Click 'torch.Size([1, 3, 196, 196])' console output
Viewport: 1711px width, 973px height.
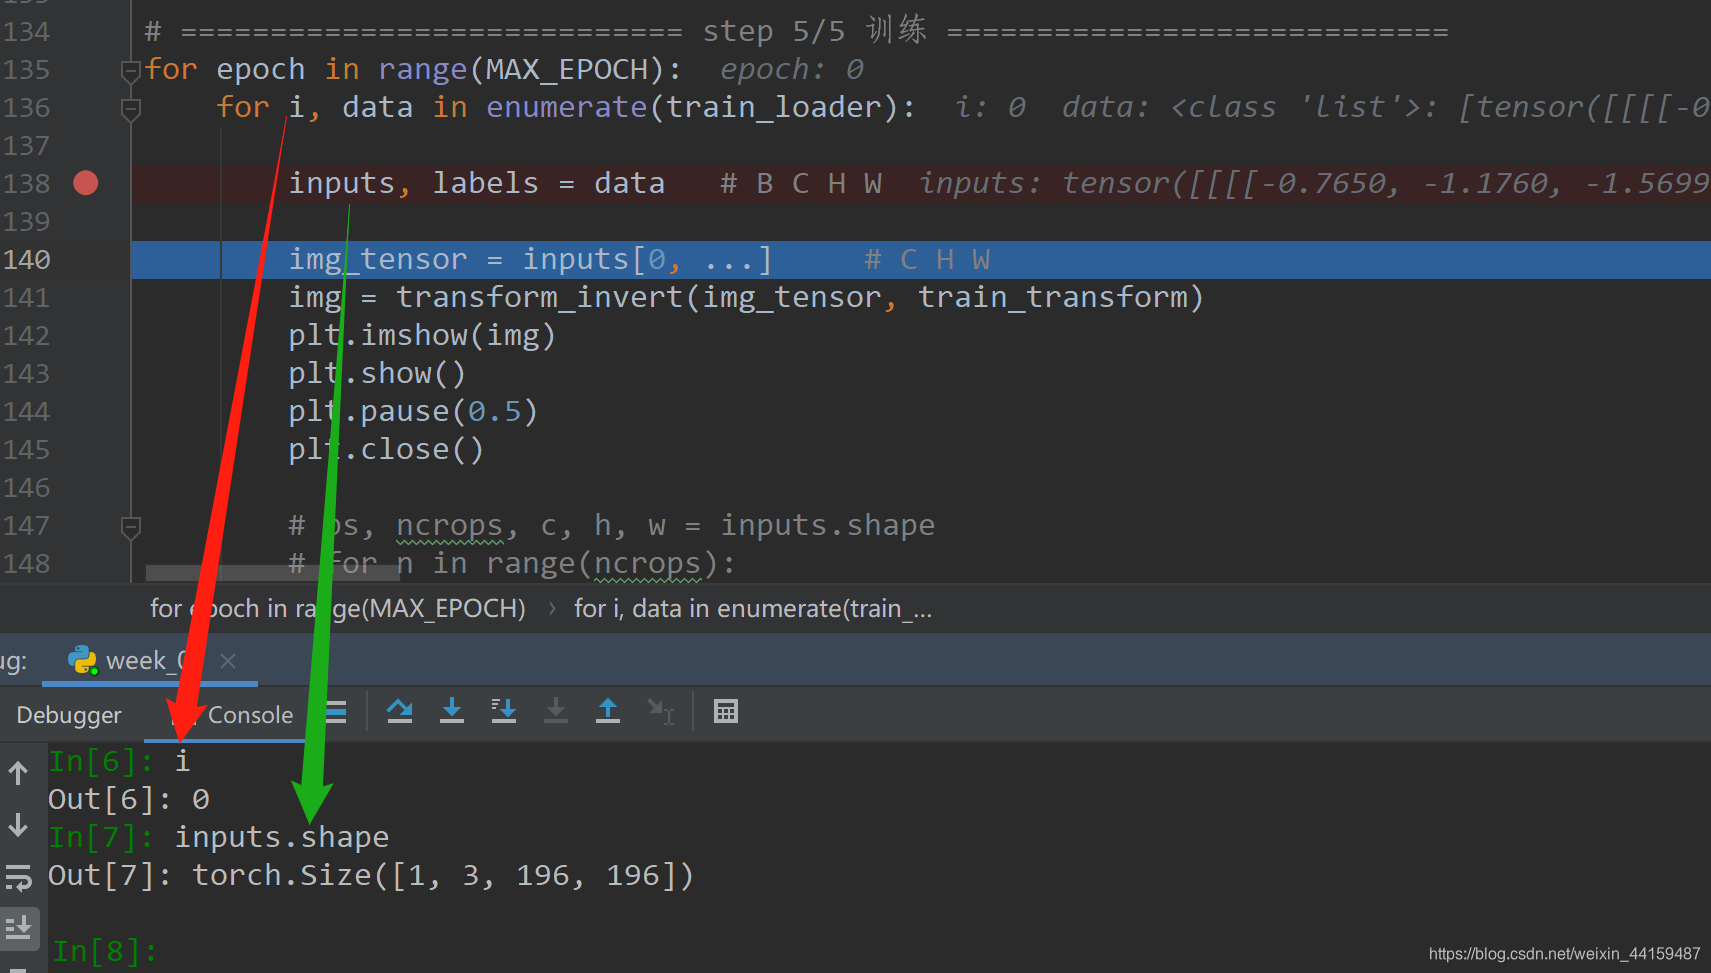[443, 875]
